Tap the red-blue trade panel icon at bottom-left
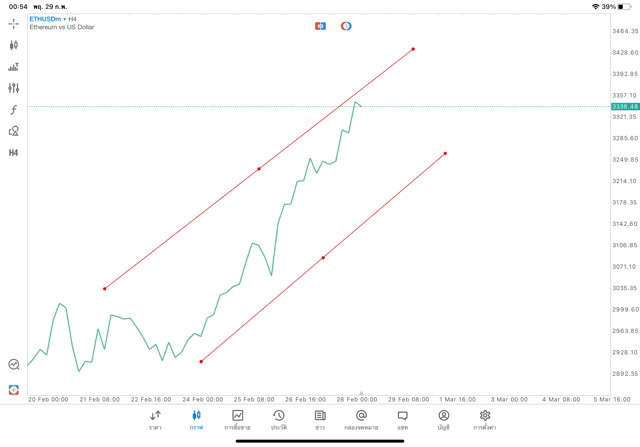 click(14, 390)
